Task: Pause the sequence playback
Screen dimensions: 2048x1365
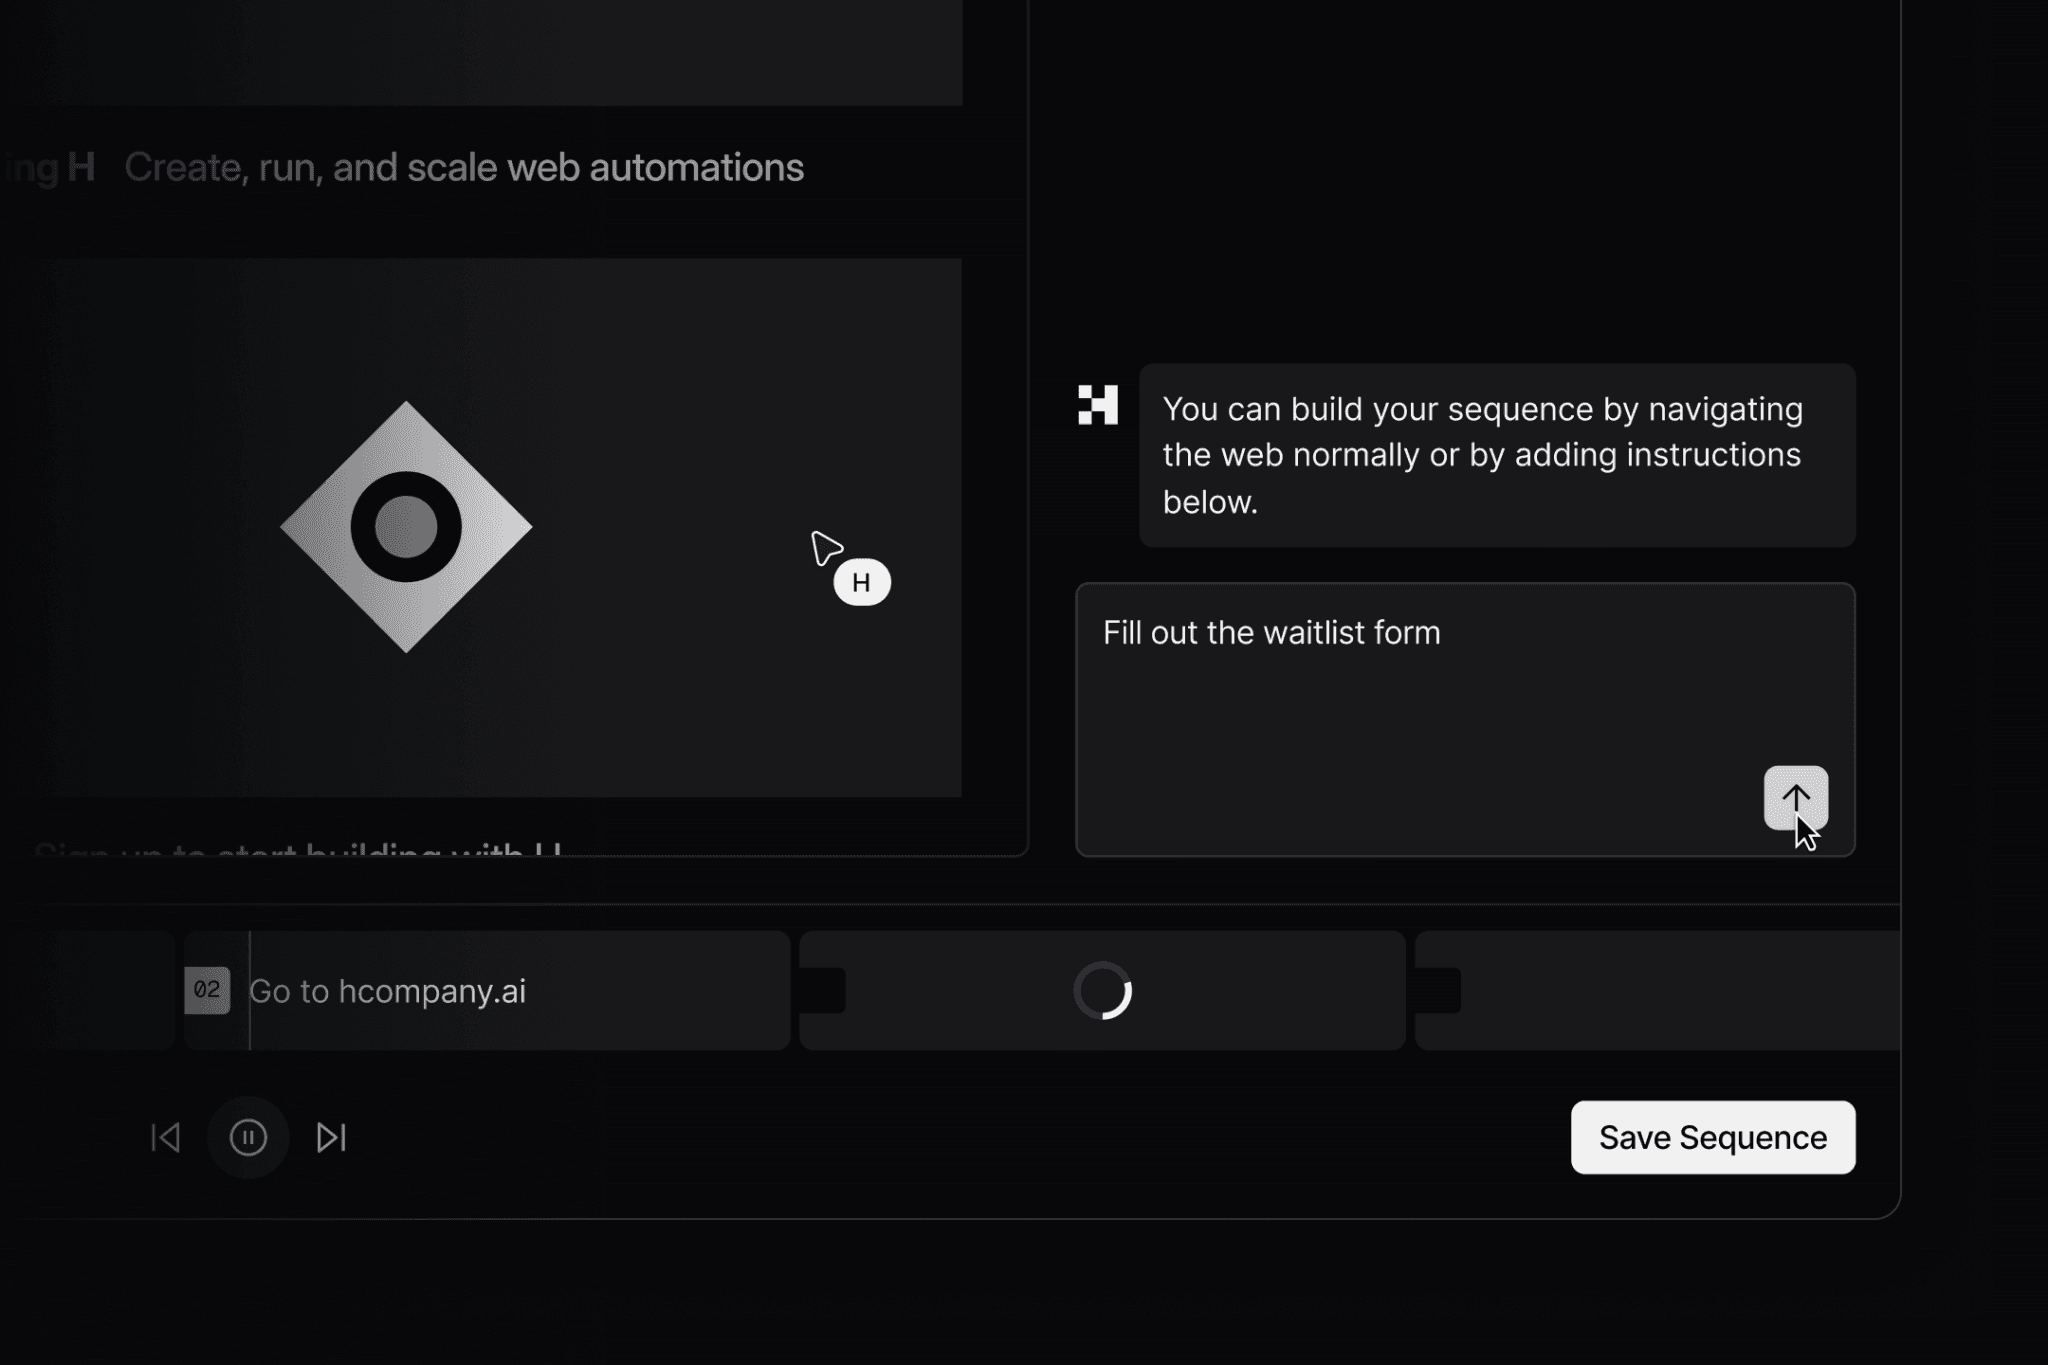Action: click(248, 1137)
